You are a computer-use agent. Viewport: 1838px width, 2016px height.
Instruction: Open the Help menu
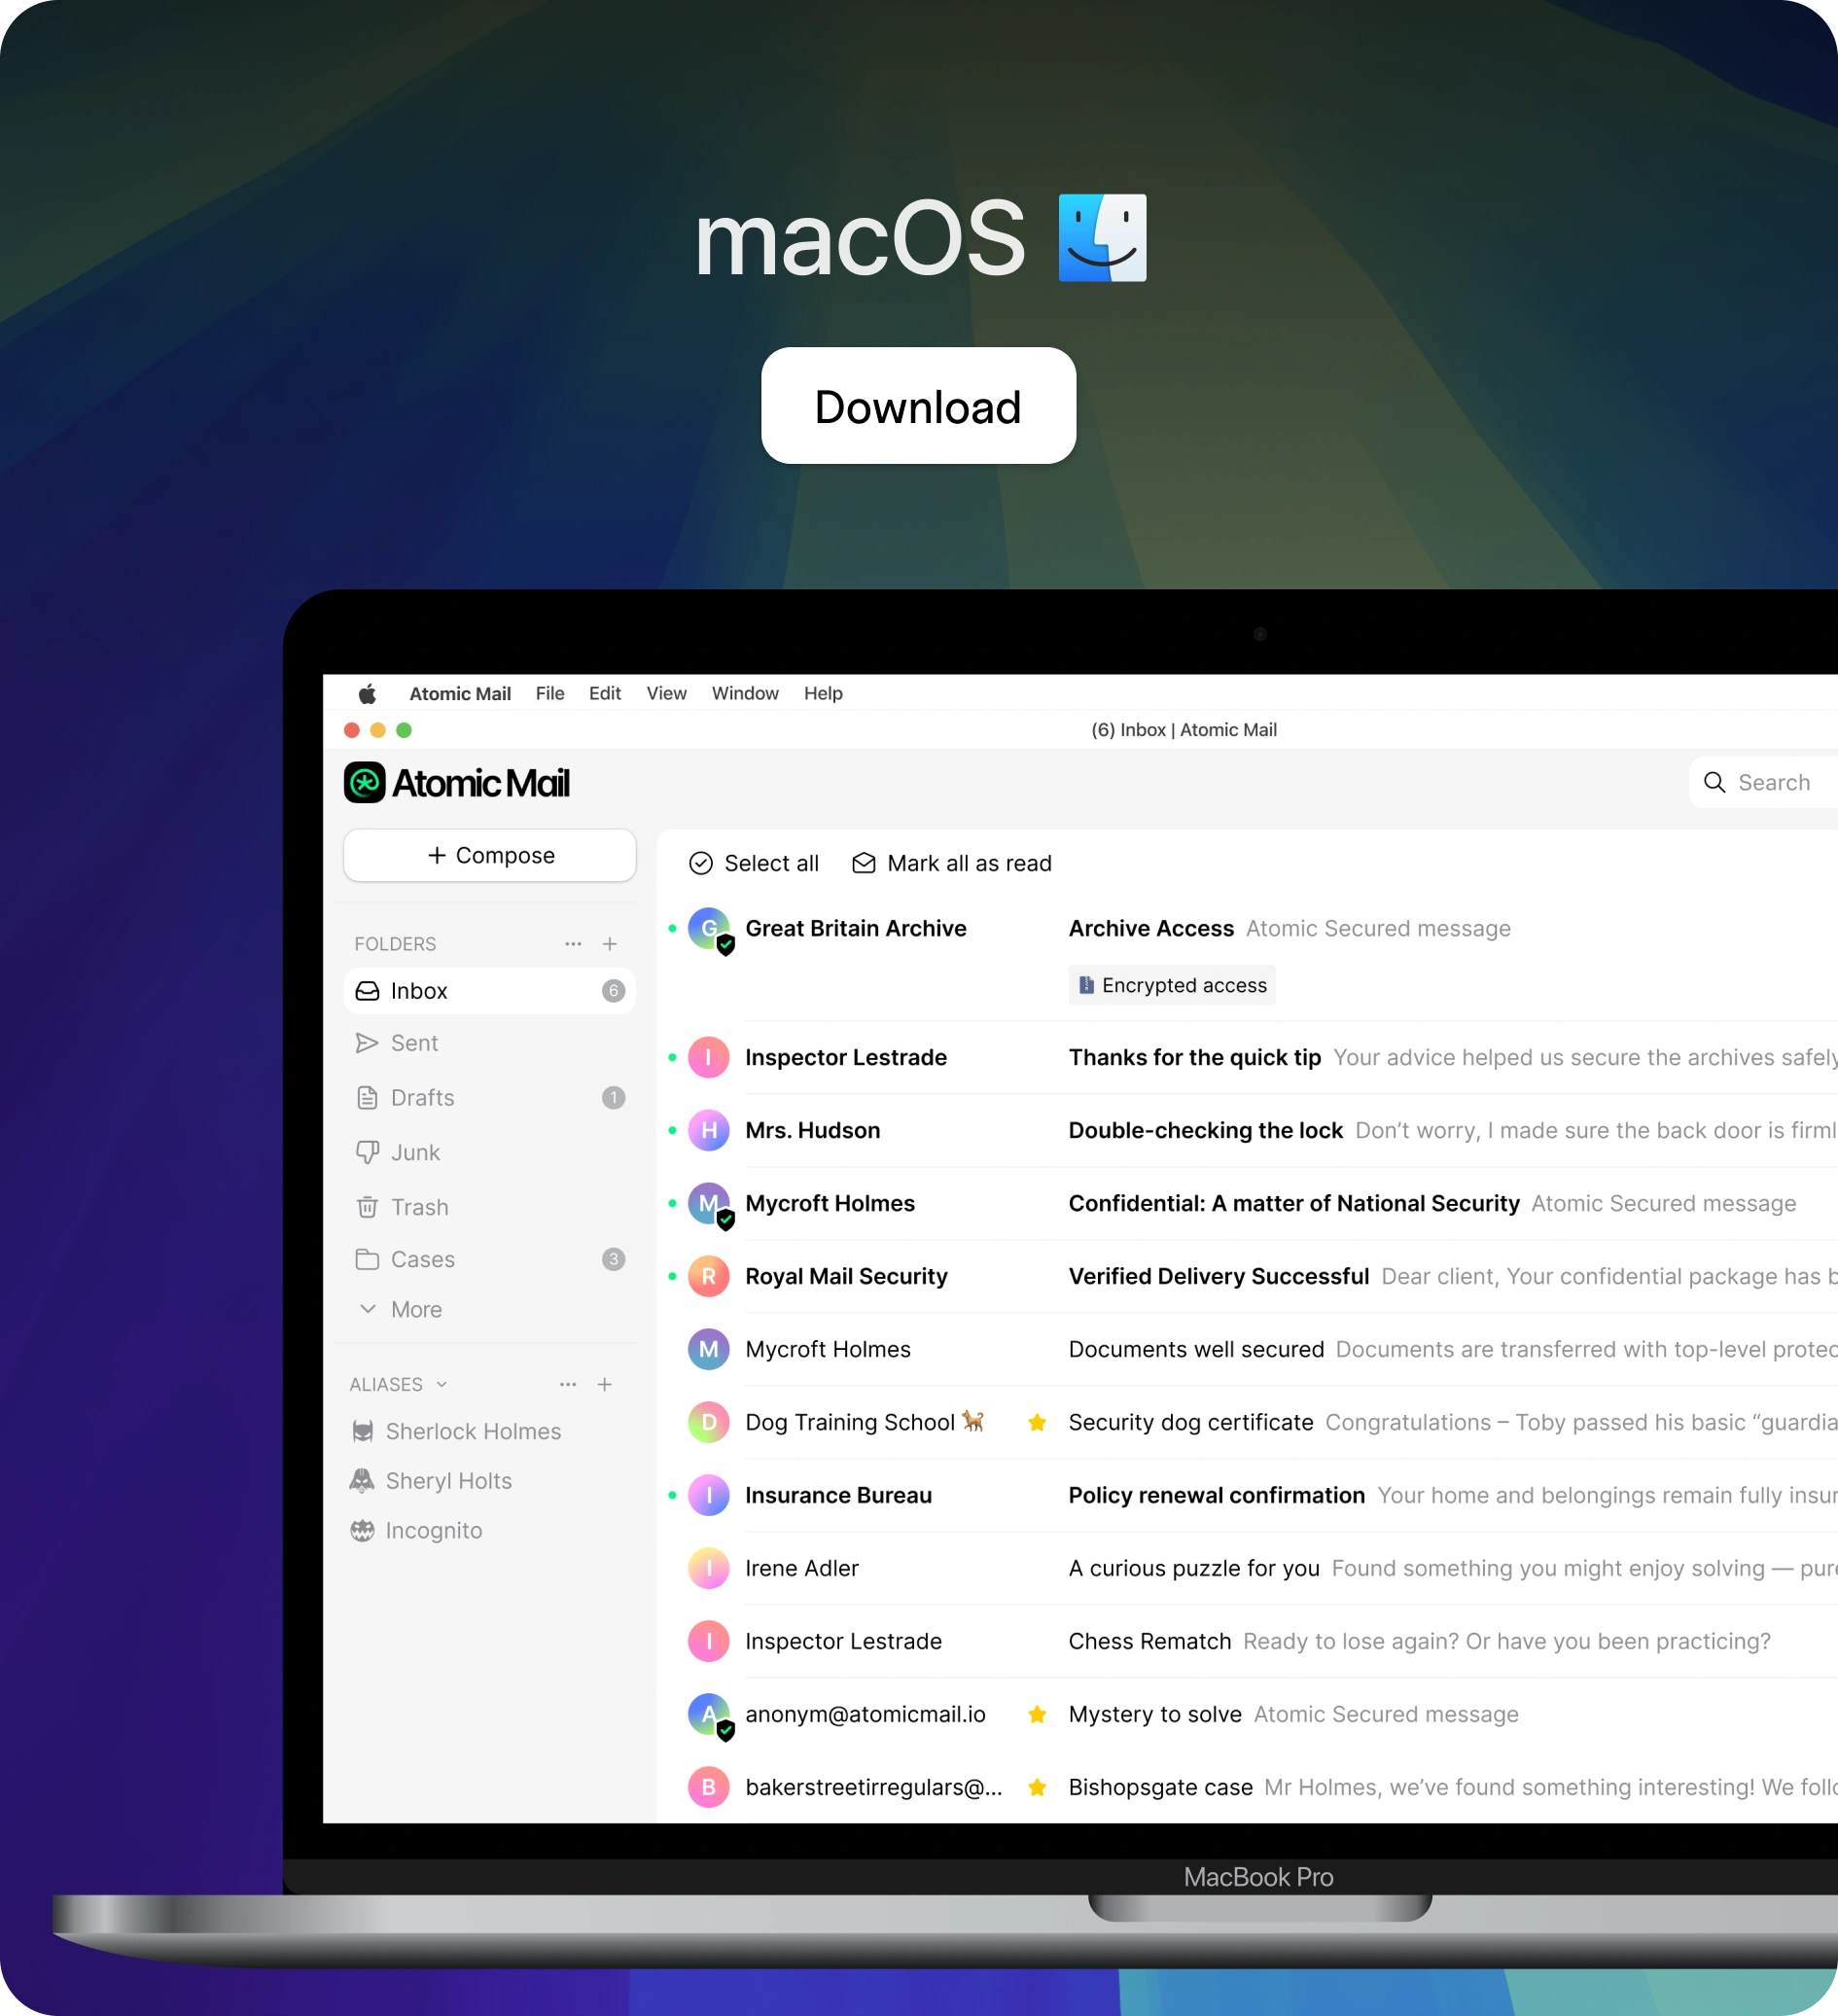[x=823, y=693]
